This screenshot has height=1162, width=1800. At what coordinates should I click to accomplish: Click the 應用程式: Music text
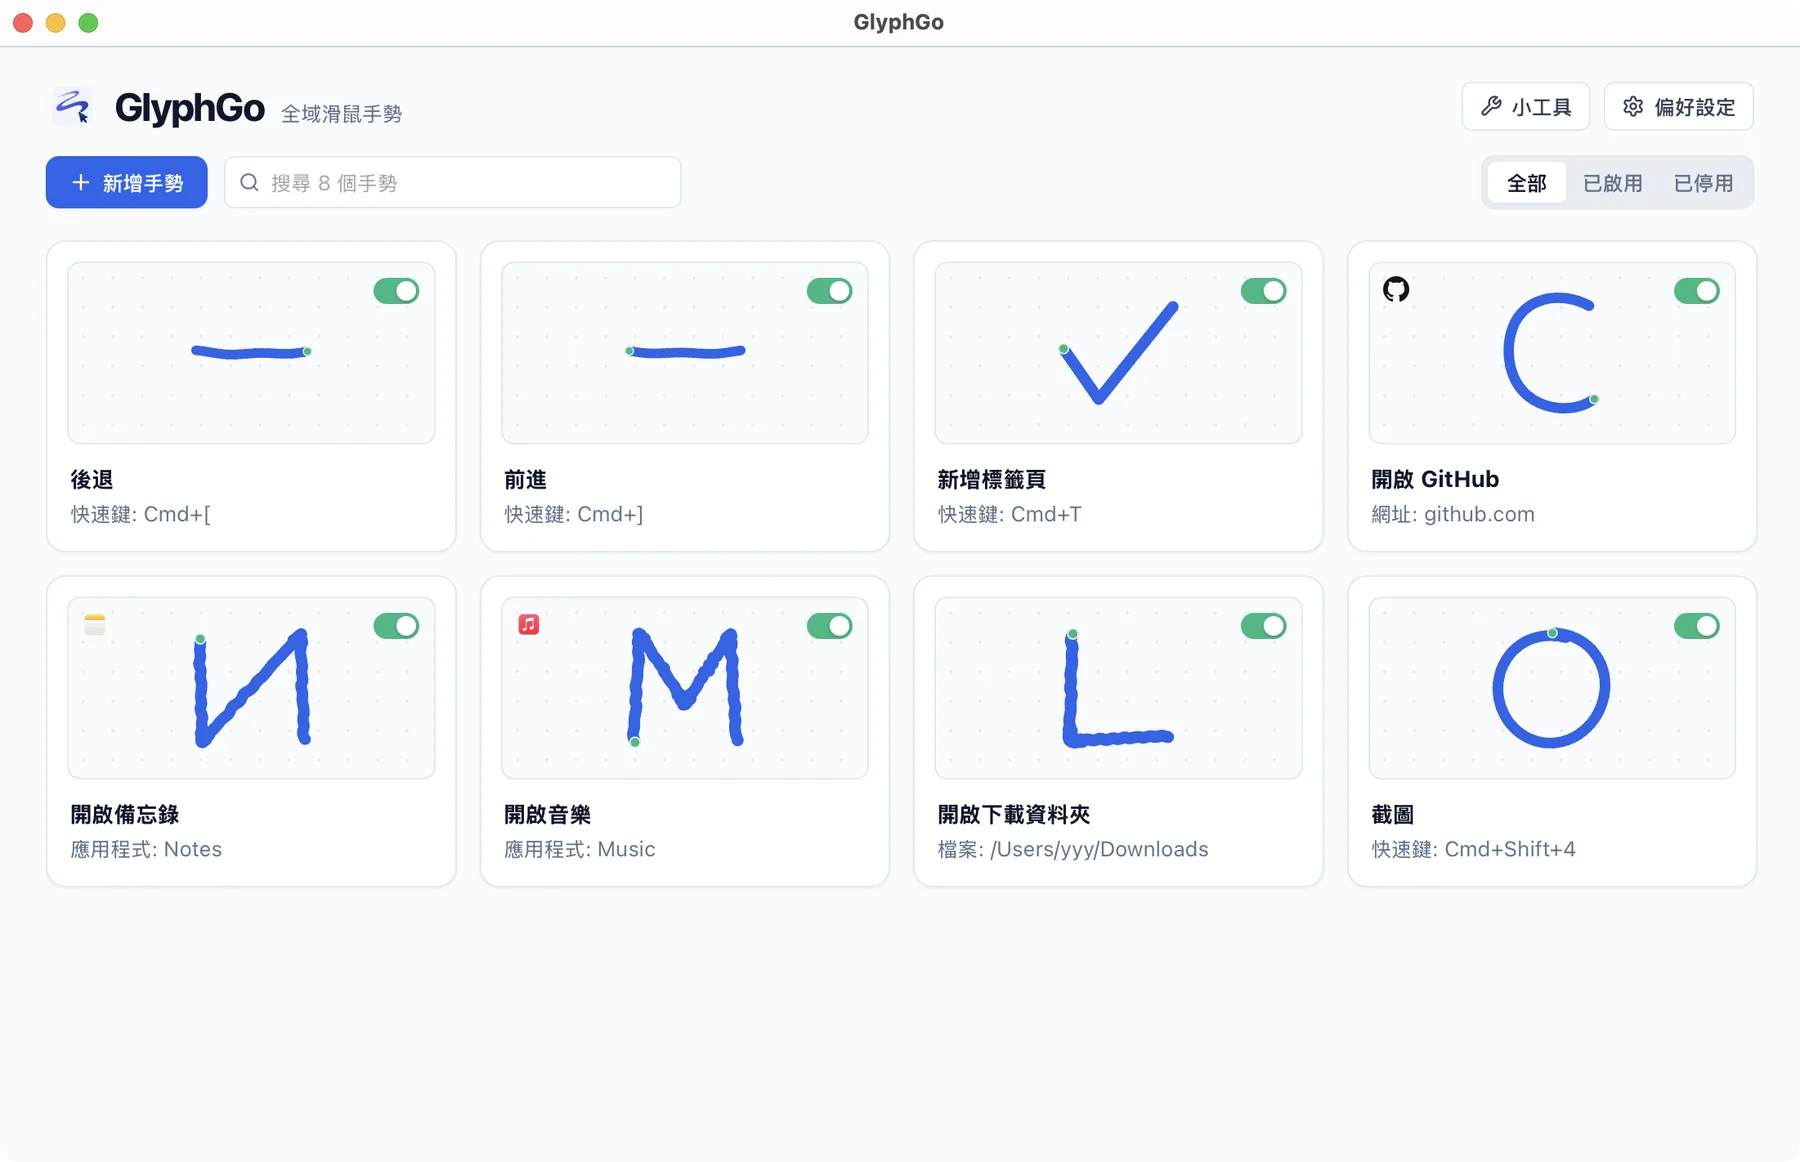[580, 849]
